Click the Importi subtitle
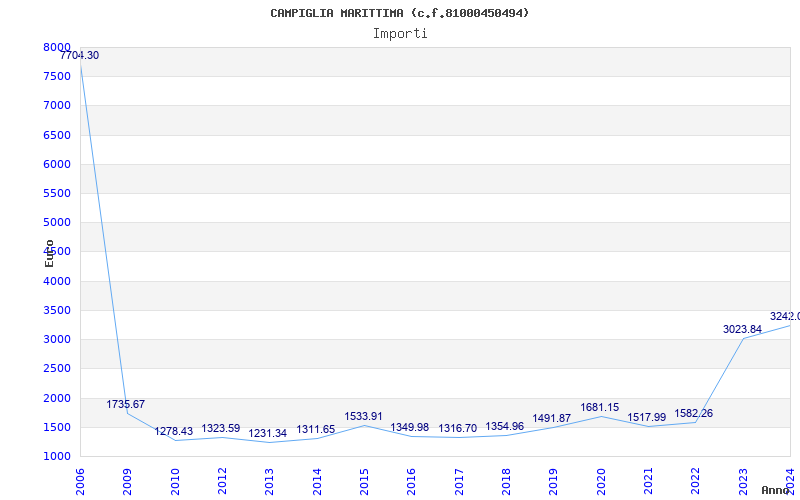Image resolution: width=800 pixels, height=500 pixels. [400, 34]
